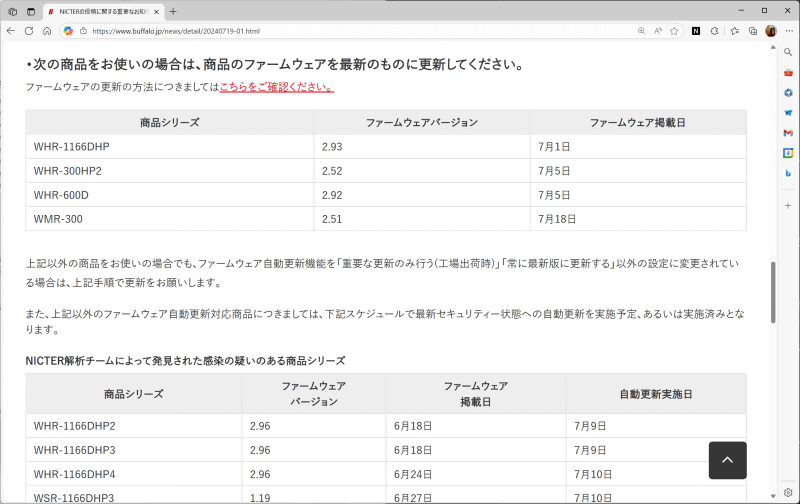800x504 pixels.
Task: Open Google Calendar in the sidebar
Action: (788, 153)
